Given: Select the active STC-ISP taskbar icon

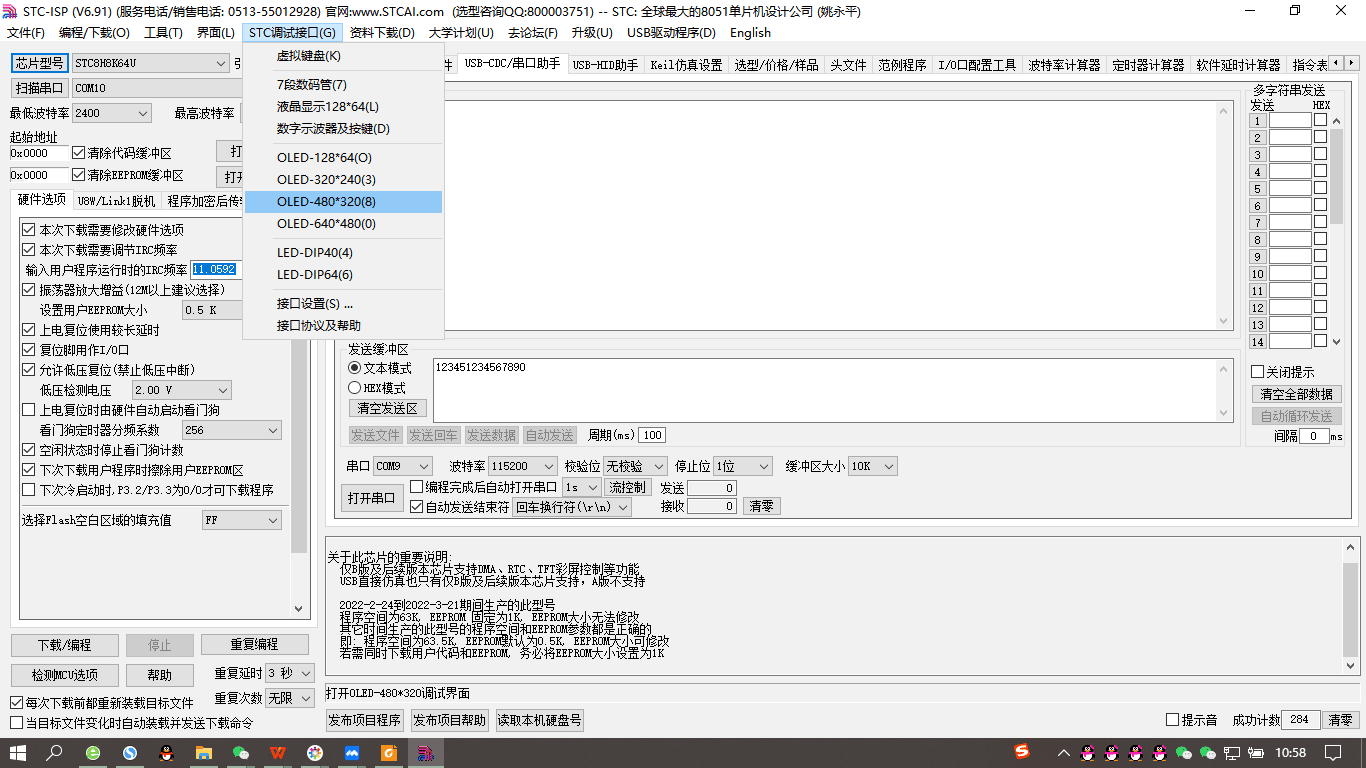Looking at the screenshot, I should point(426,752).
